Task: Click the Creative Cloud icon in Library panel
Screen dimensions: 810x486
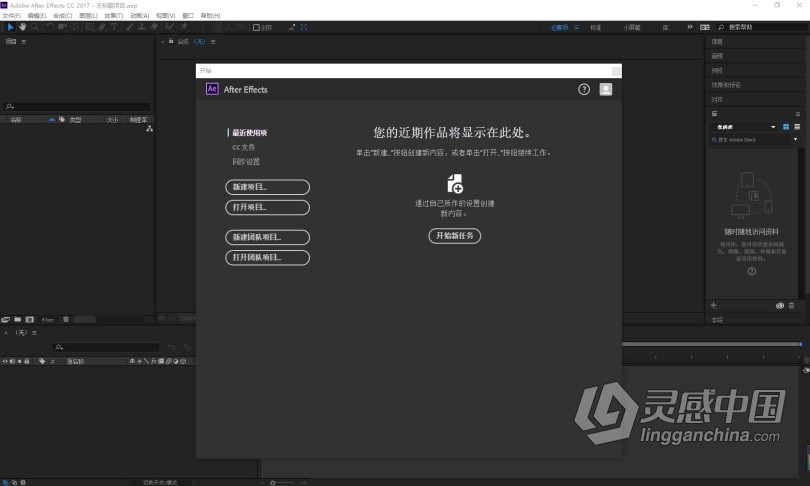Action: (x=780, y=306)
